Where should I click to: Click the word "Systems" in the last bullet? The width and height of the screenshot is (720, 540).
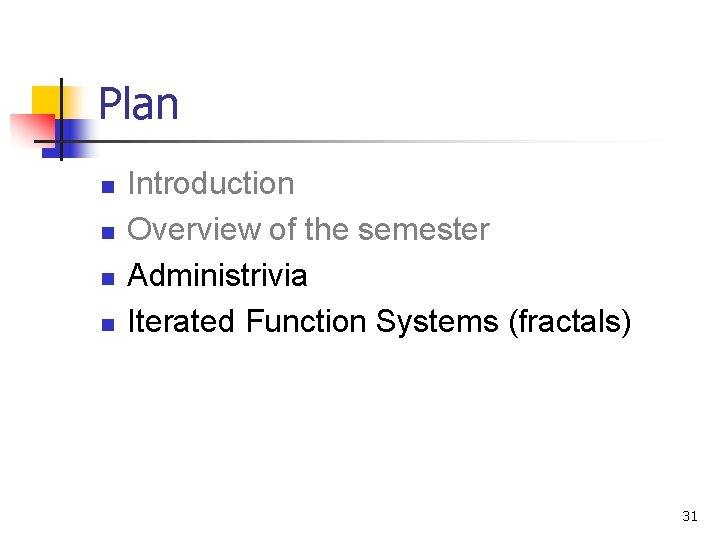click(437, 322)
